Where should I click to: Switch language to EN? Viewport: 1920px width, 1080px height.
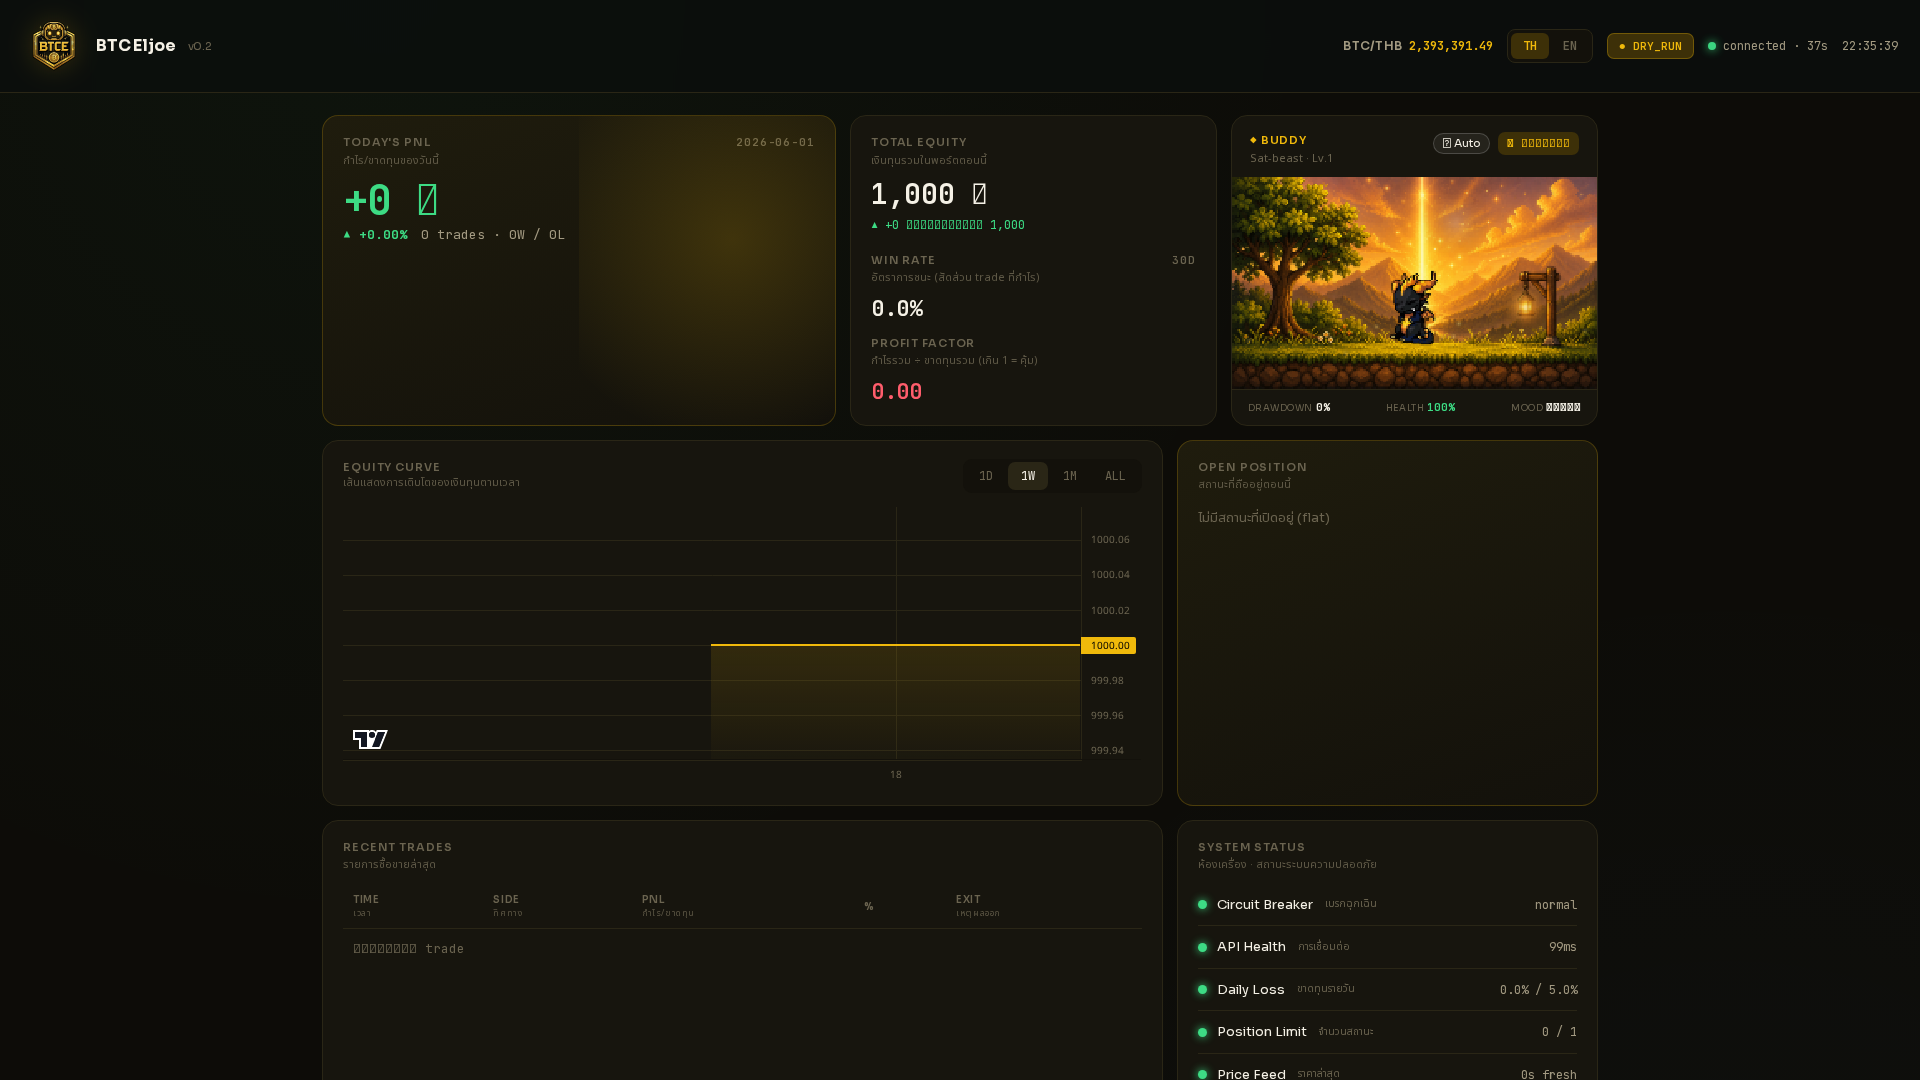[x=1569, y=46]
